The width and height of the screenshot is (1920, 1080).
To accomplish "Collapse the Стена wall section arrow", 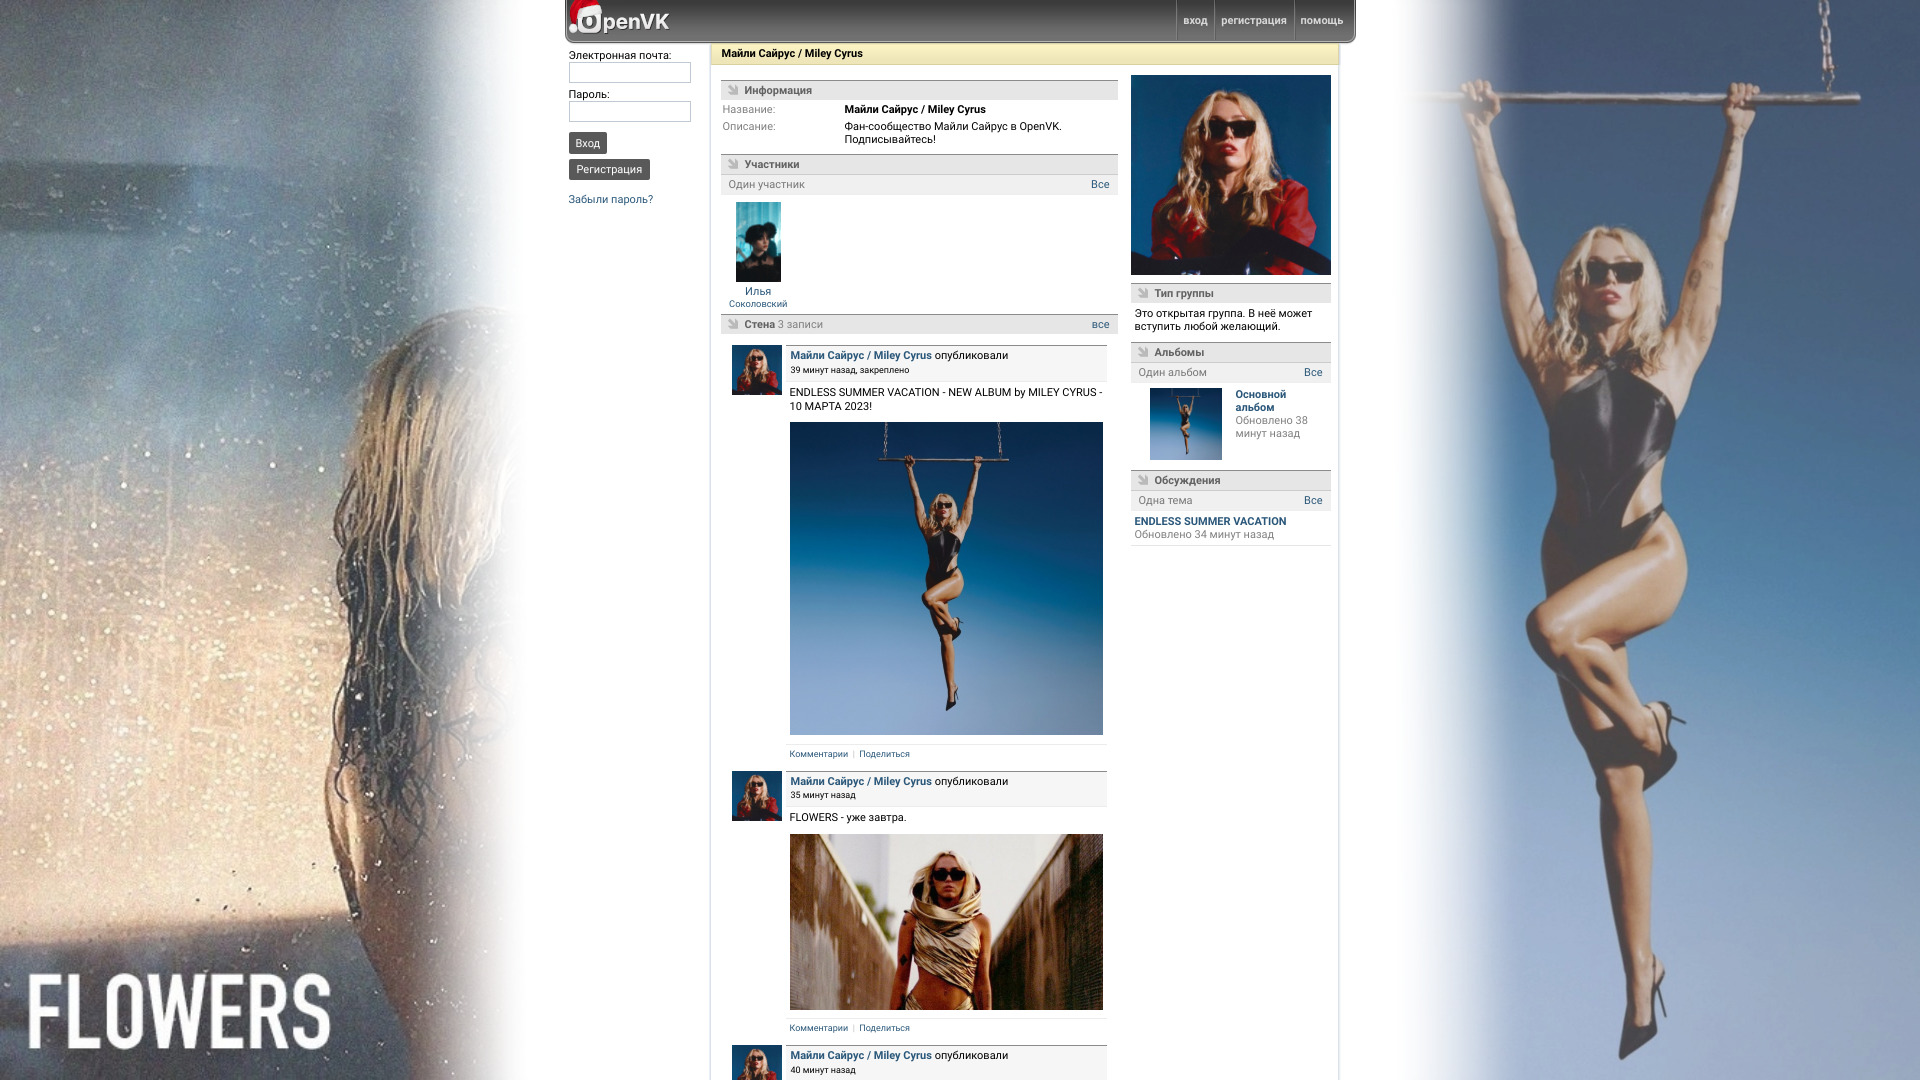I will [733, 324].
